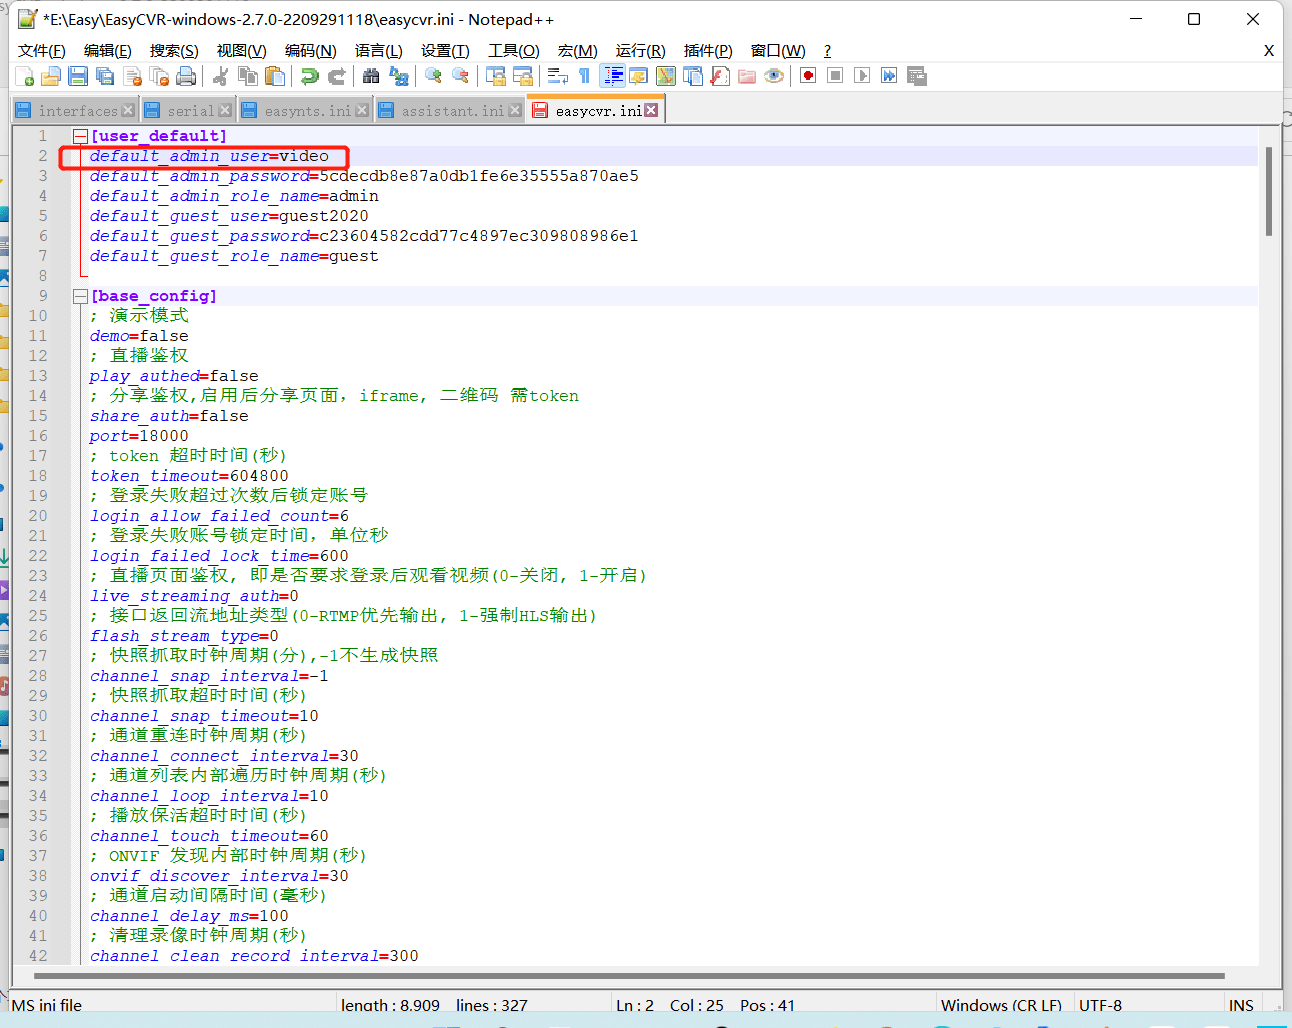1292x1028 pixels.
Task: Click the vertical scrollbar thumb
Action: tap(1269, 190)
